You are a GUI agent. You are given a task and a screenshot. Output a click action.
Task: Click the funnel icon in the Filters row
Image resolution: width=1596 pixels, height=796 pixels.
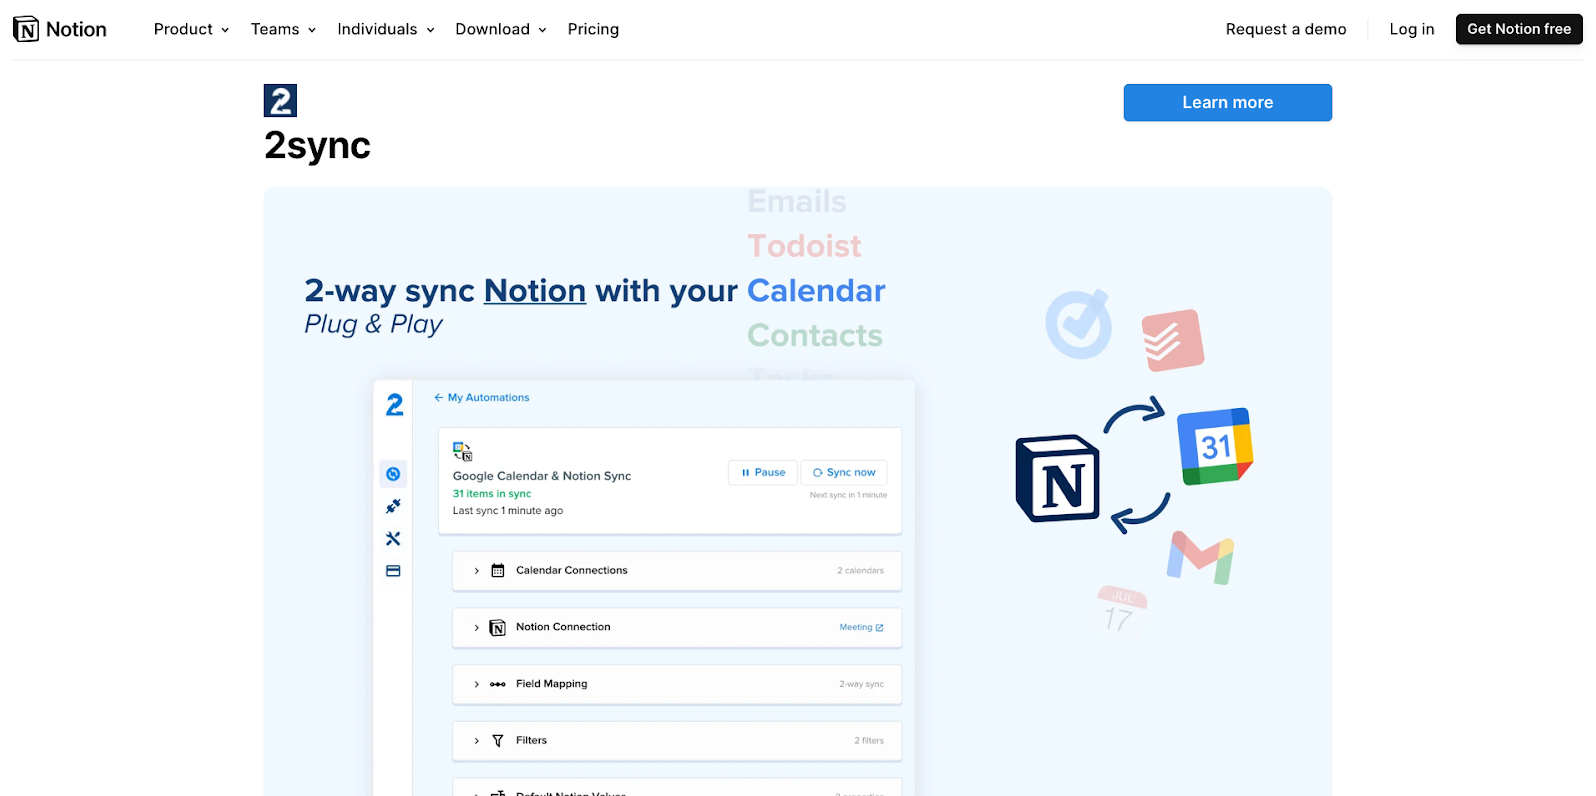498,741
